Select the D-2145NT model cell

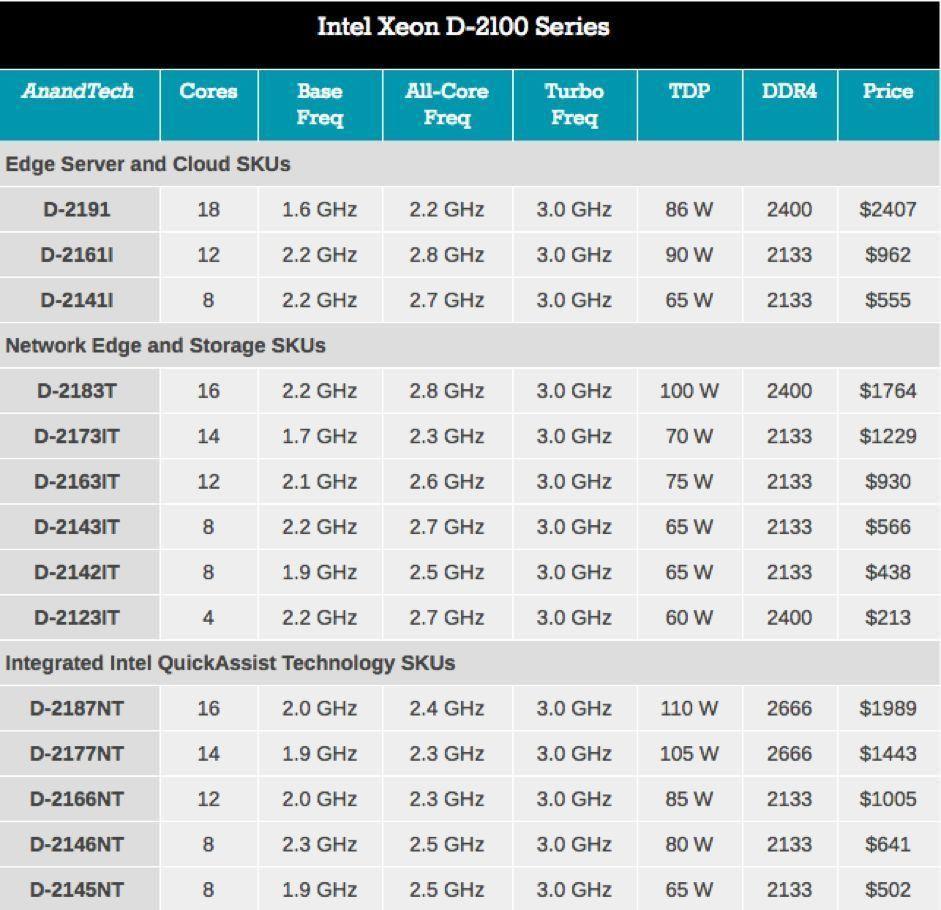tap(77, 890)
